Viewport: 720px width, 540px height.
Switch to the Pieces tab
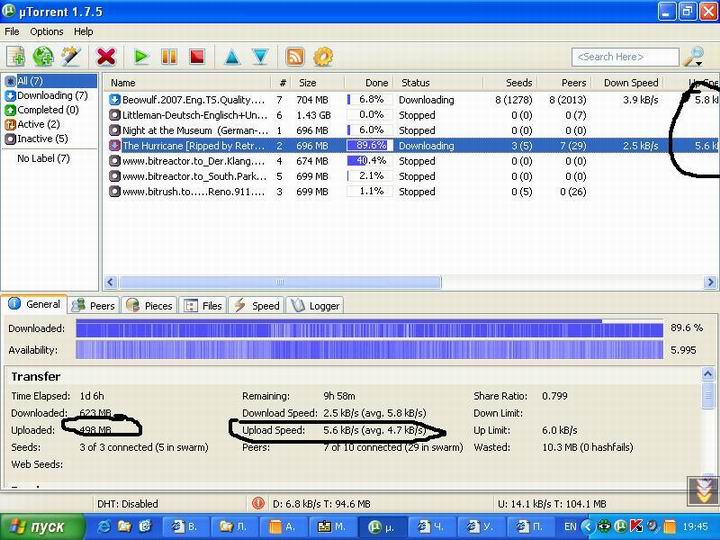(x=149, y=306)
